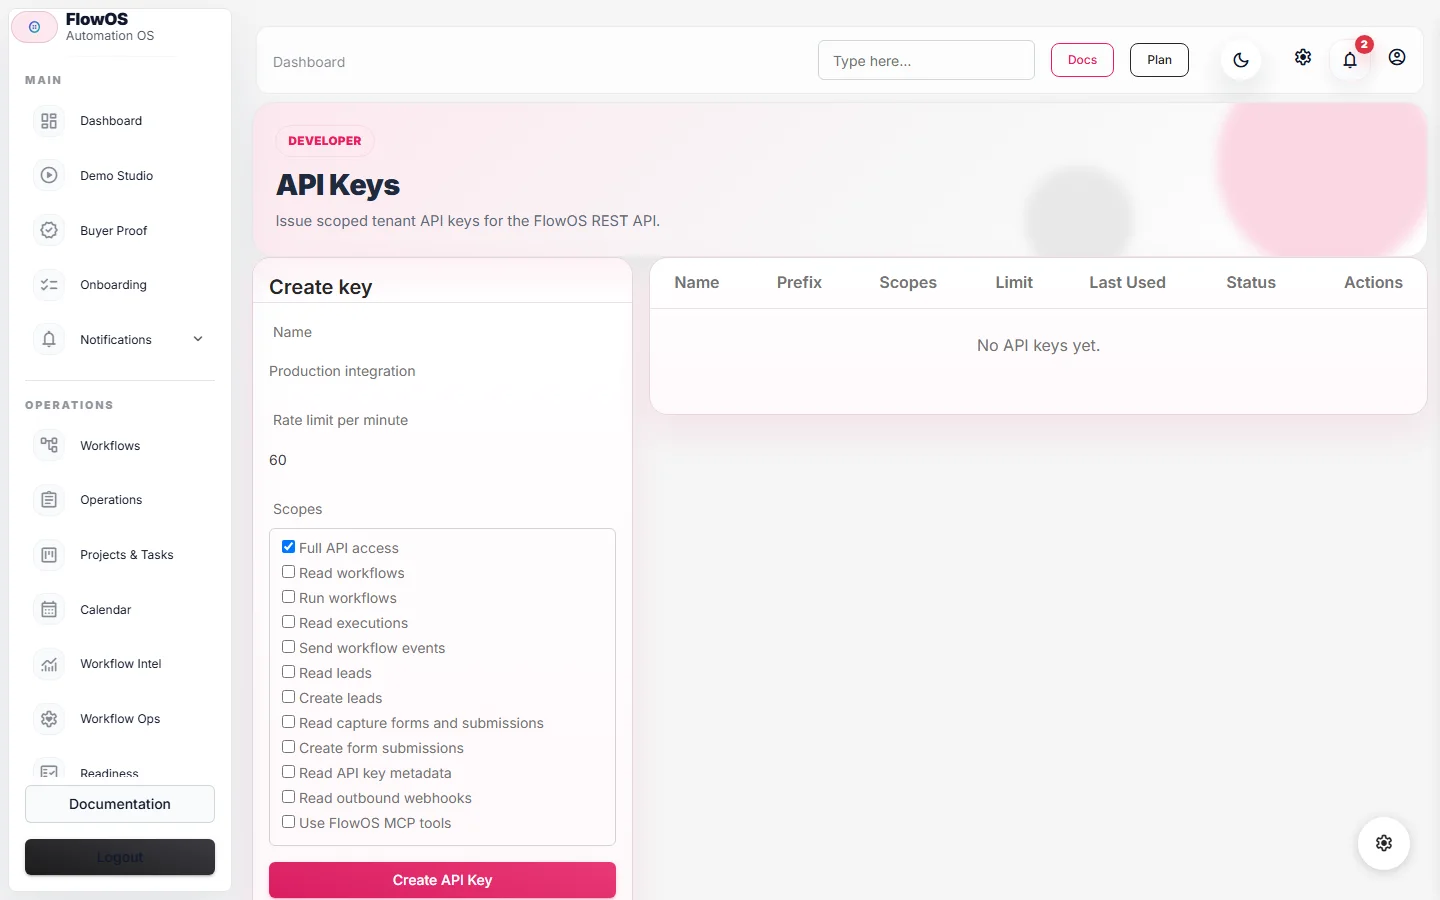The height and width of the screenshot is (900, 1440).
Task: Select Onboarding in the sidebar
Action: [x=120, y=285]
